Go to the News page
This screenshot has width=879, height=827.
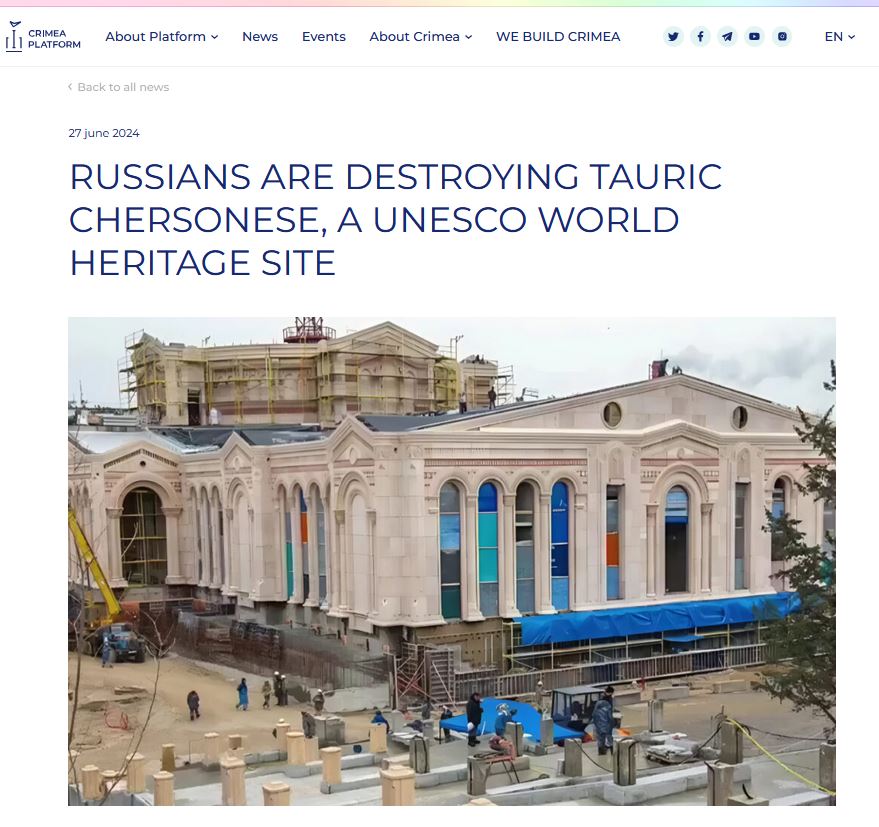[x=260, y=37]
